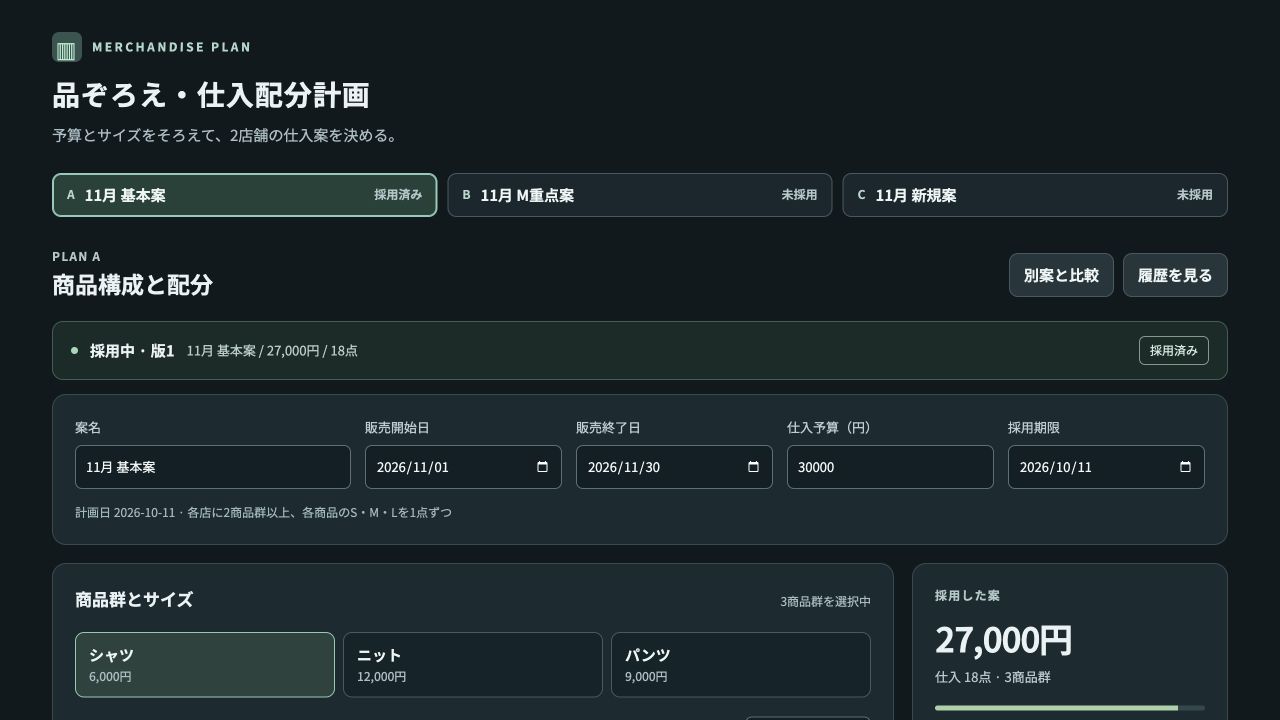Image resolution: width=1280 pixels, height=720 pixels.
Task: Click the 3商品群を選択中 text
Action: pos(825,602)
